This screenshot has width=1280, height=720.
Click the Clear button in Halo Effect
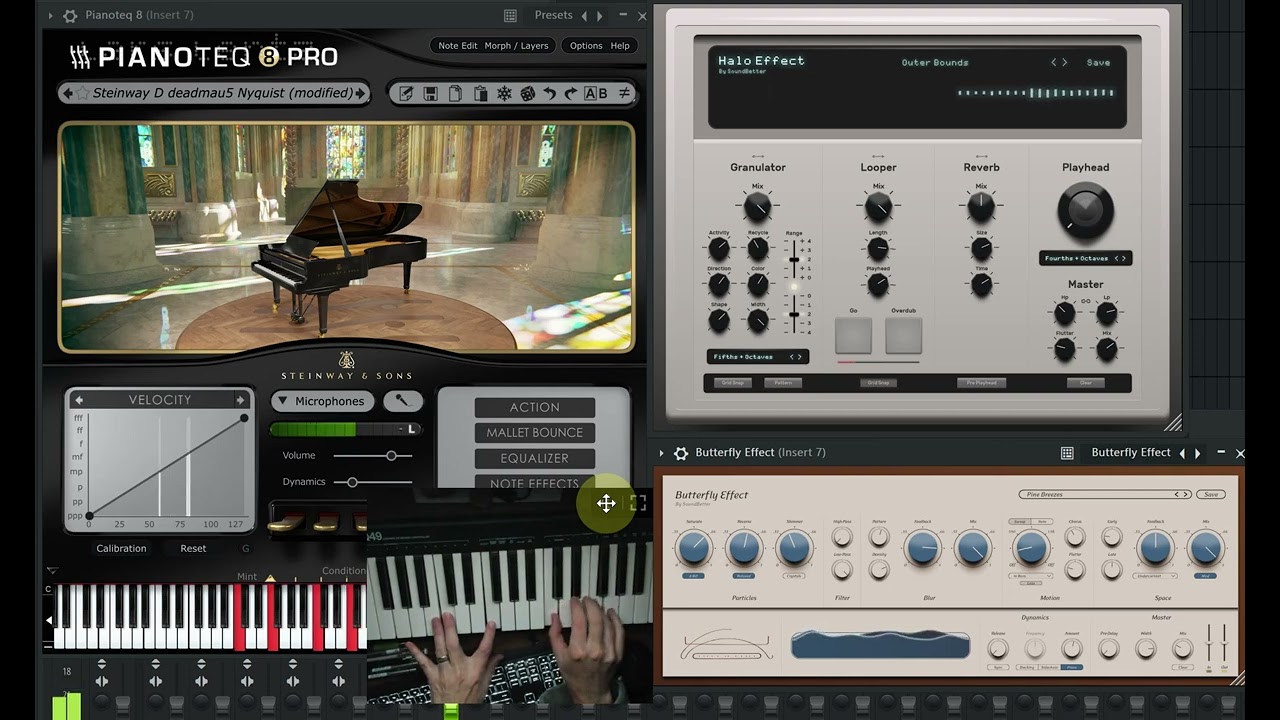[x=1086, y=382]
